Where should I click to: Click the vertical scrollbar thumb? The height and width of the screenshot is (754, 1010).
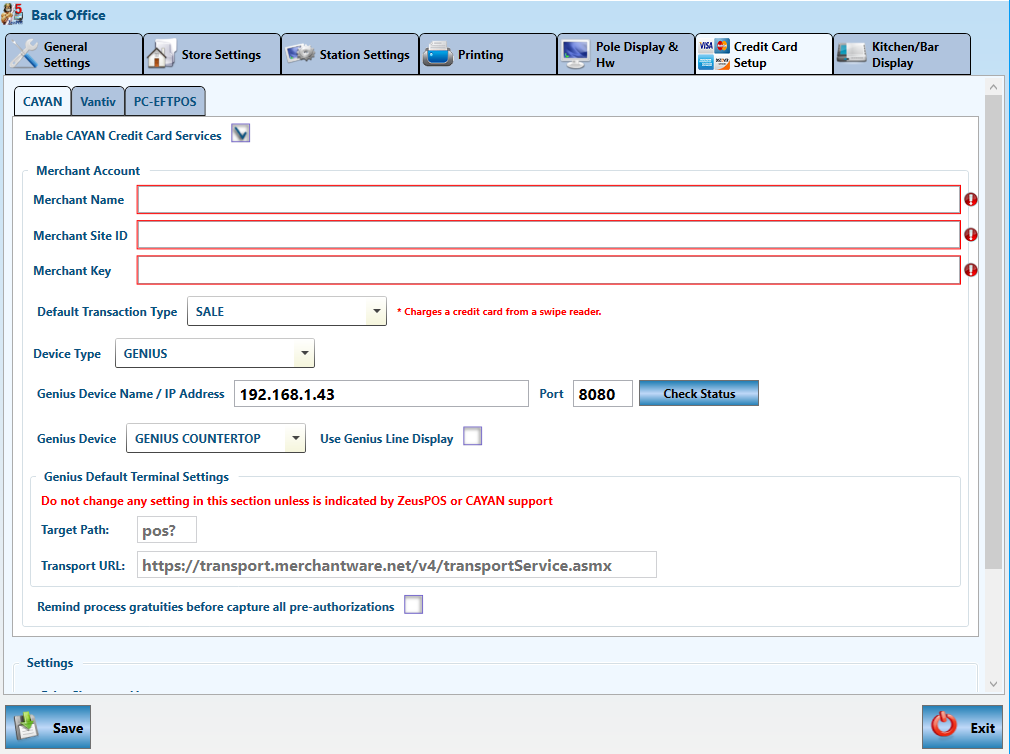[993, 332]
